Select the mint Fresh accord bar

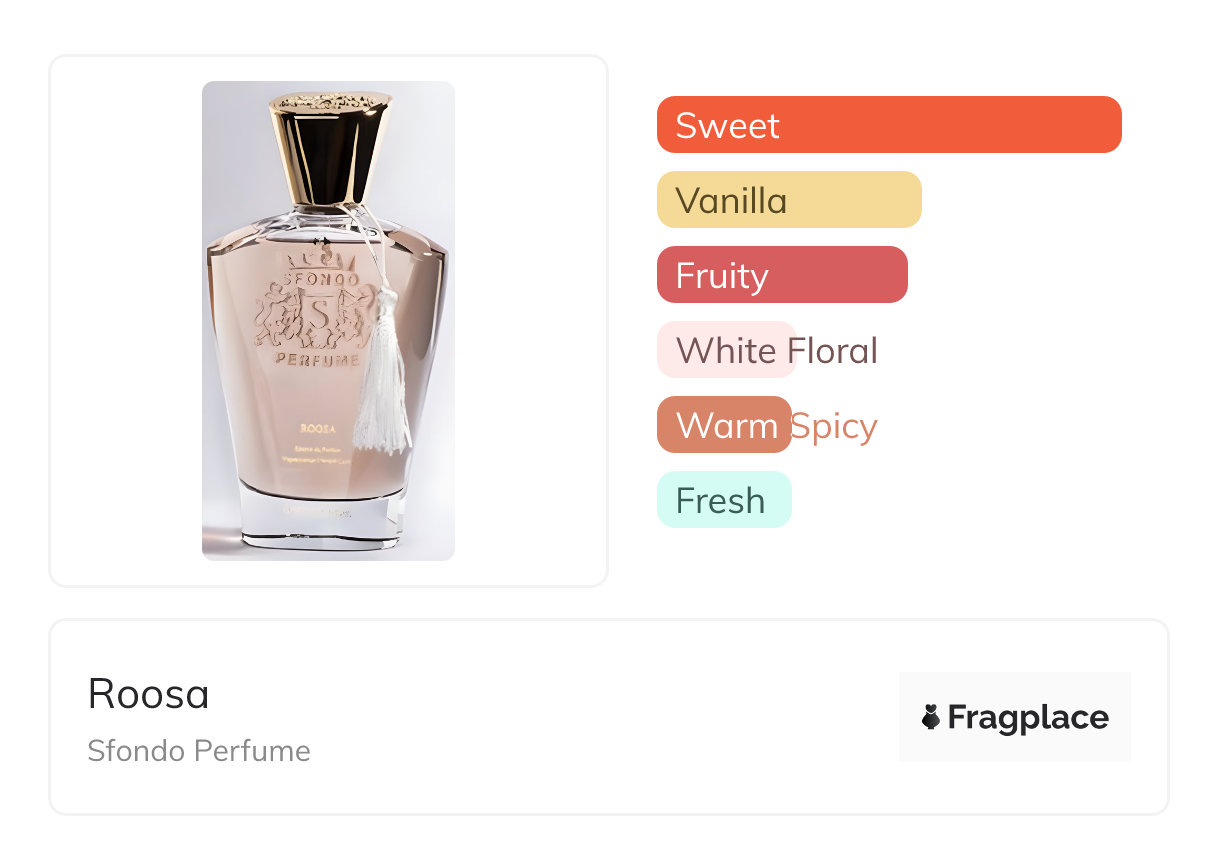pyautogui.click(x=723, y=500)
